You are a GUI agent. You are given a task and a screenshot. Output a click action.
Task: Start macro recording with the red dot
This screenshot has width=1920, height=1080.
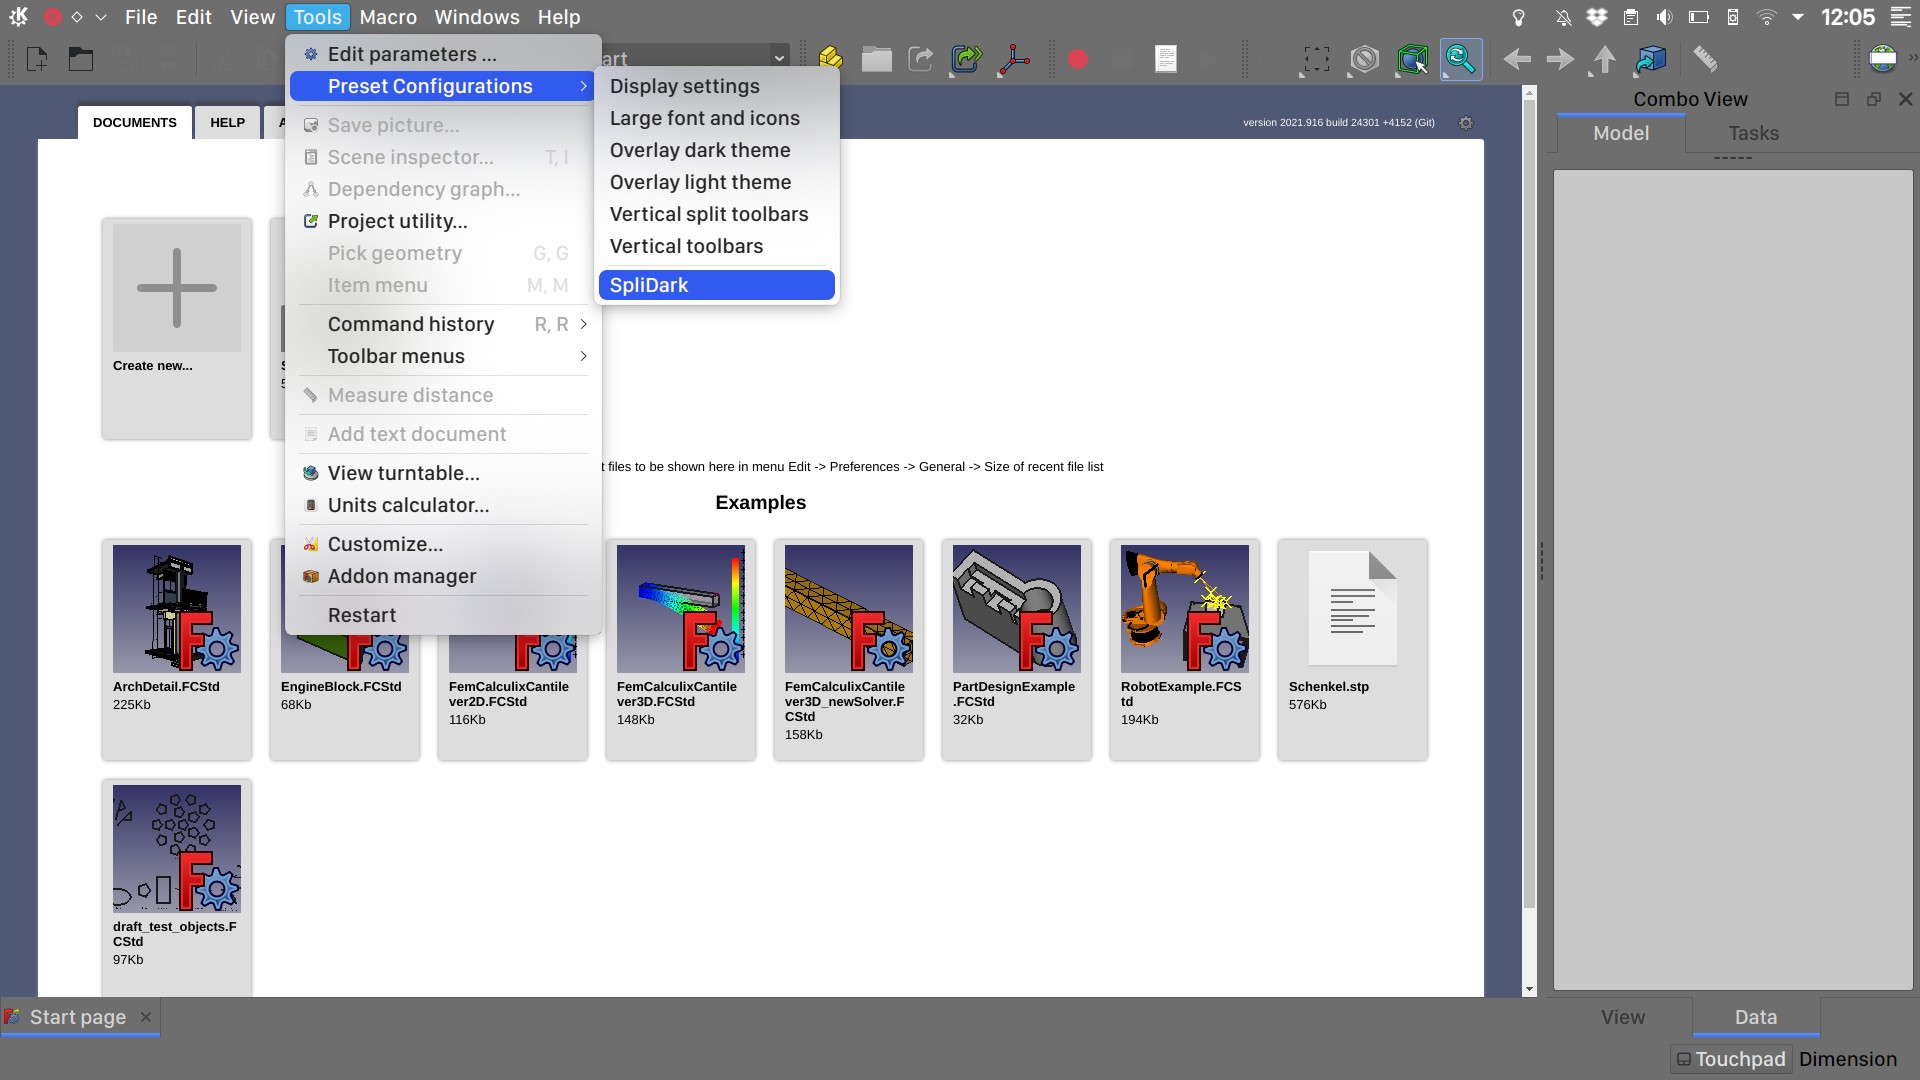(1077, 59)
